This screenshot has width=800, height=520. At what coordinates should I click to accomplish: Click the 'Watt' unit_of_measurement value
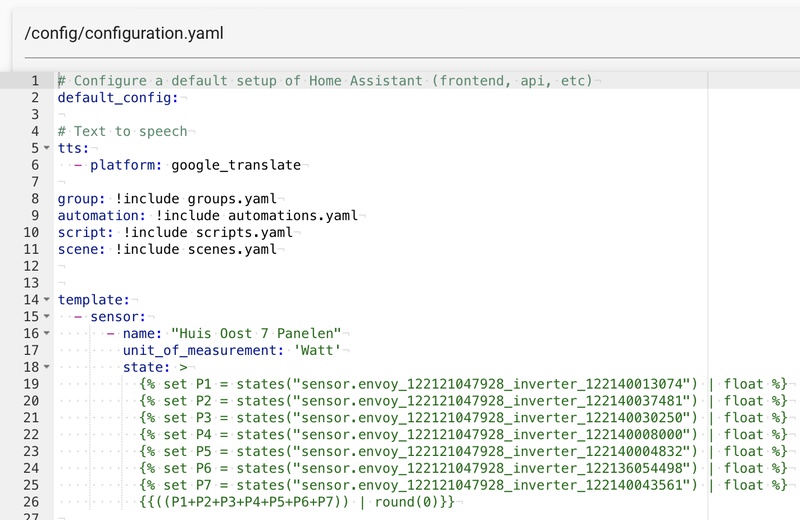319,350
